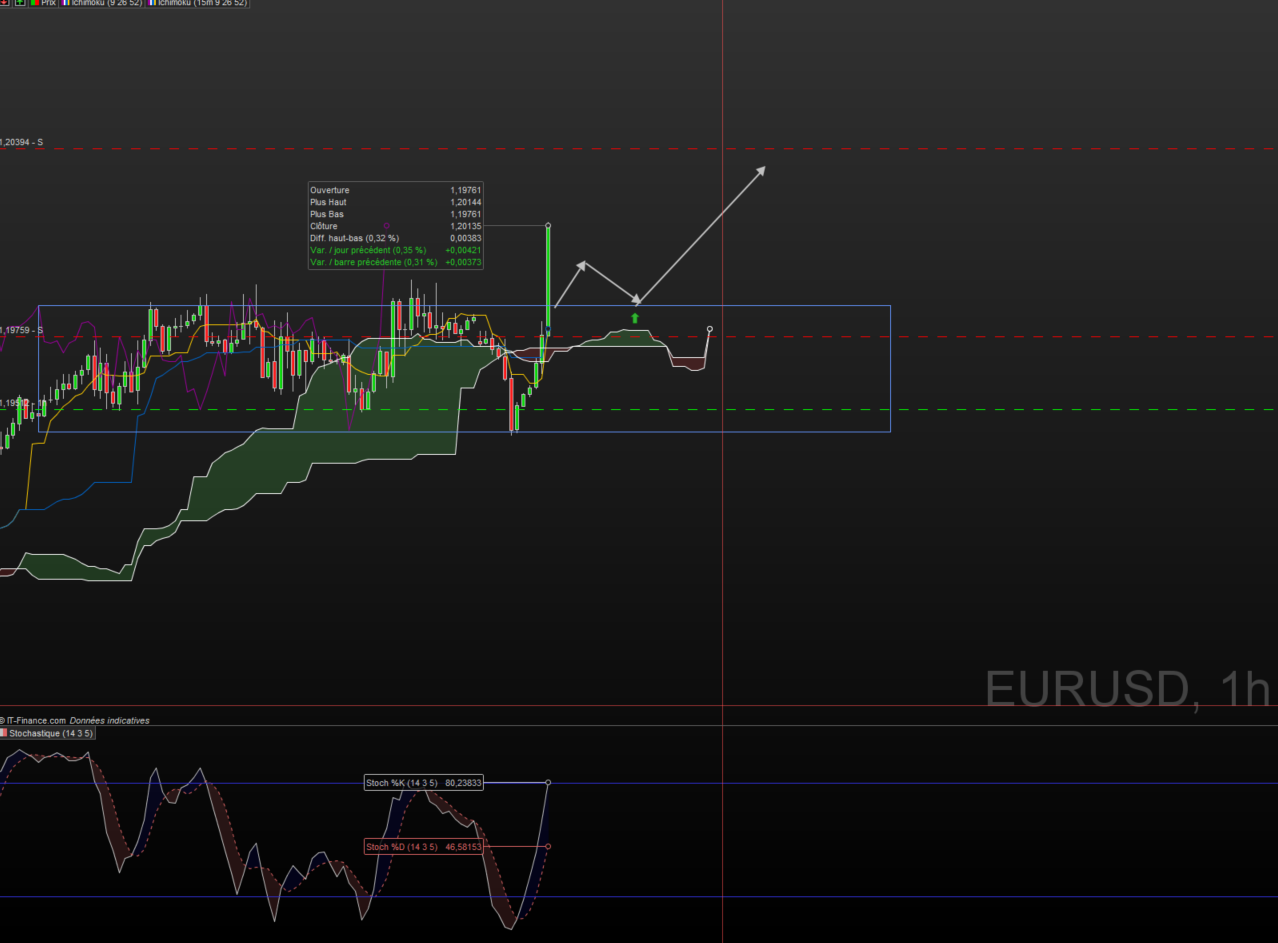
Task: Open the Ichimoku (15m 9 26 52) indicator label
Action: 197,3
